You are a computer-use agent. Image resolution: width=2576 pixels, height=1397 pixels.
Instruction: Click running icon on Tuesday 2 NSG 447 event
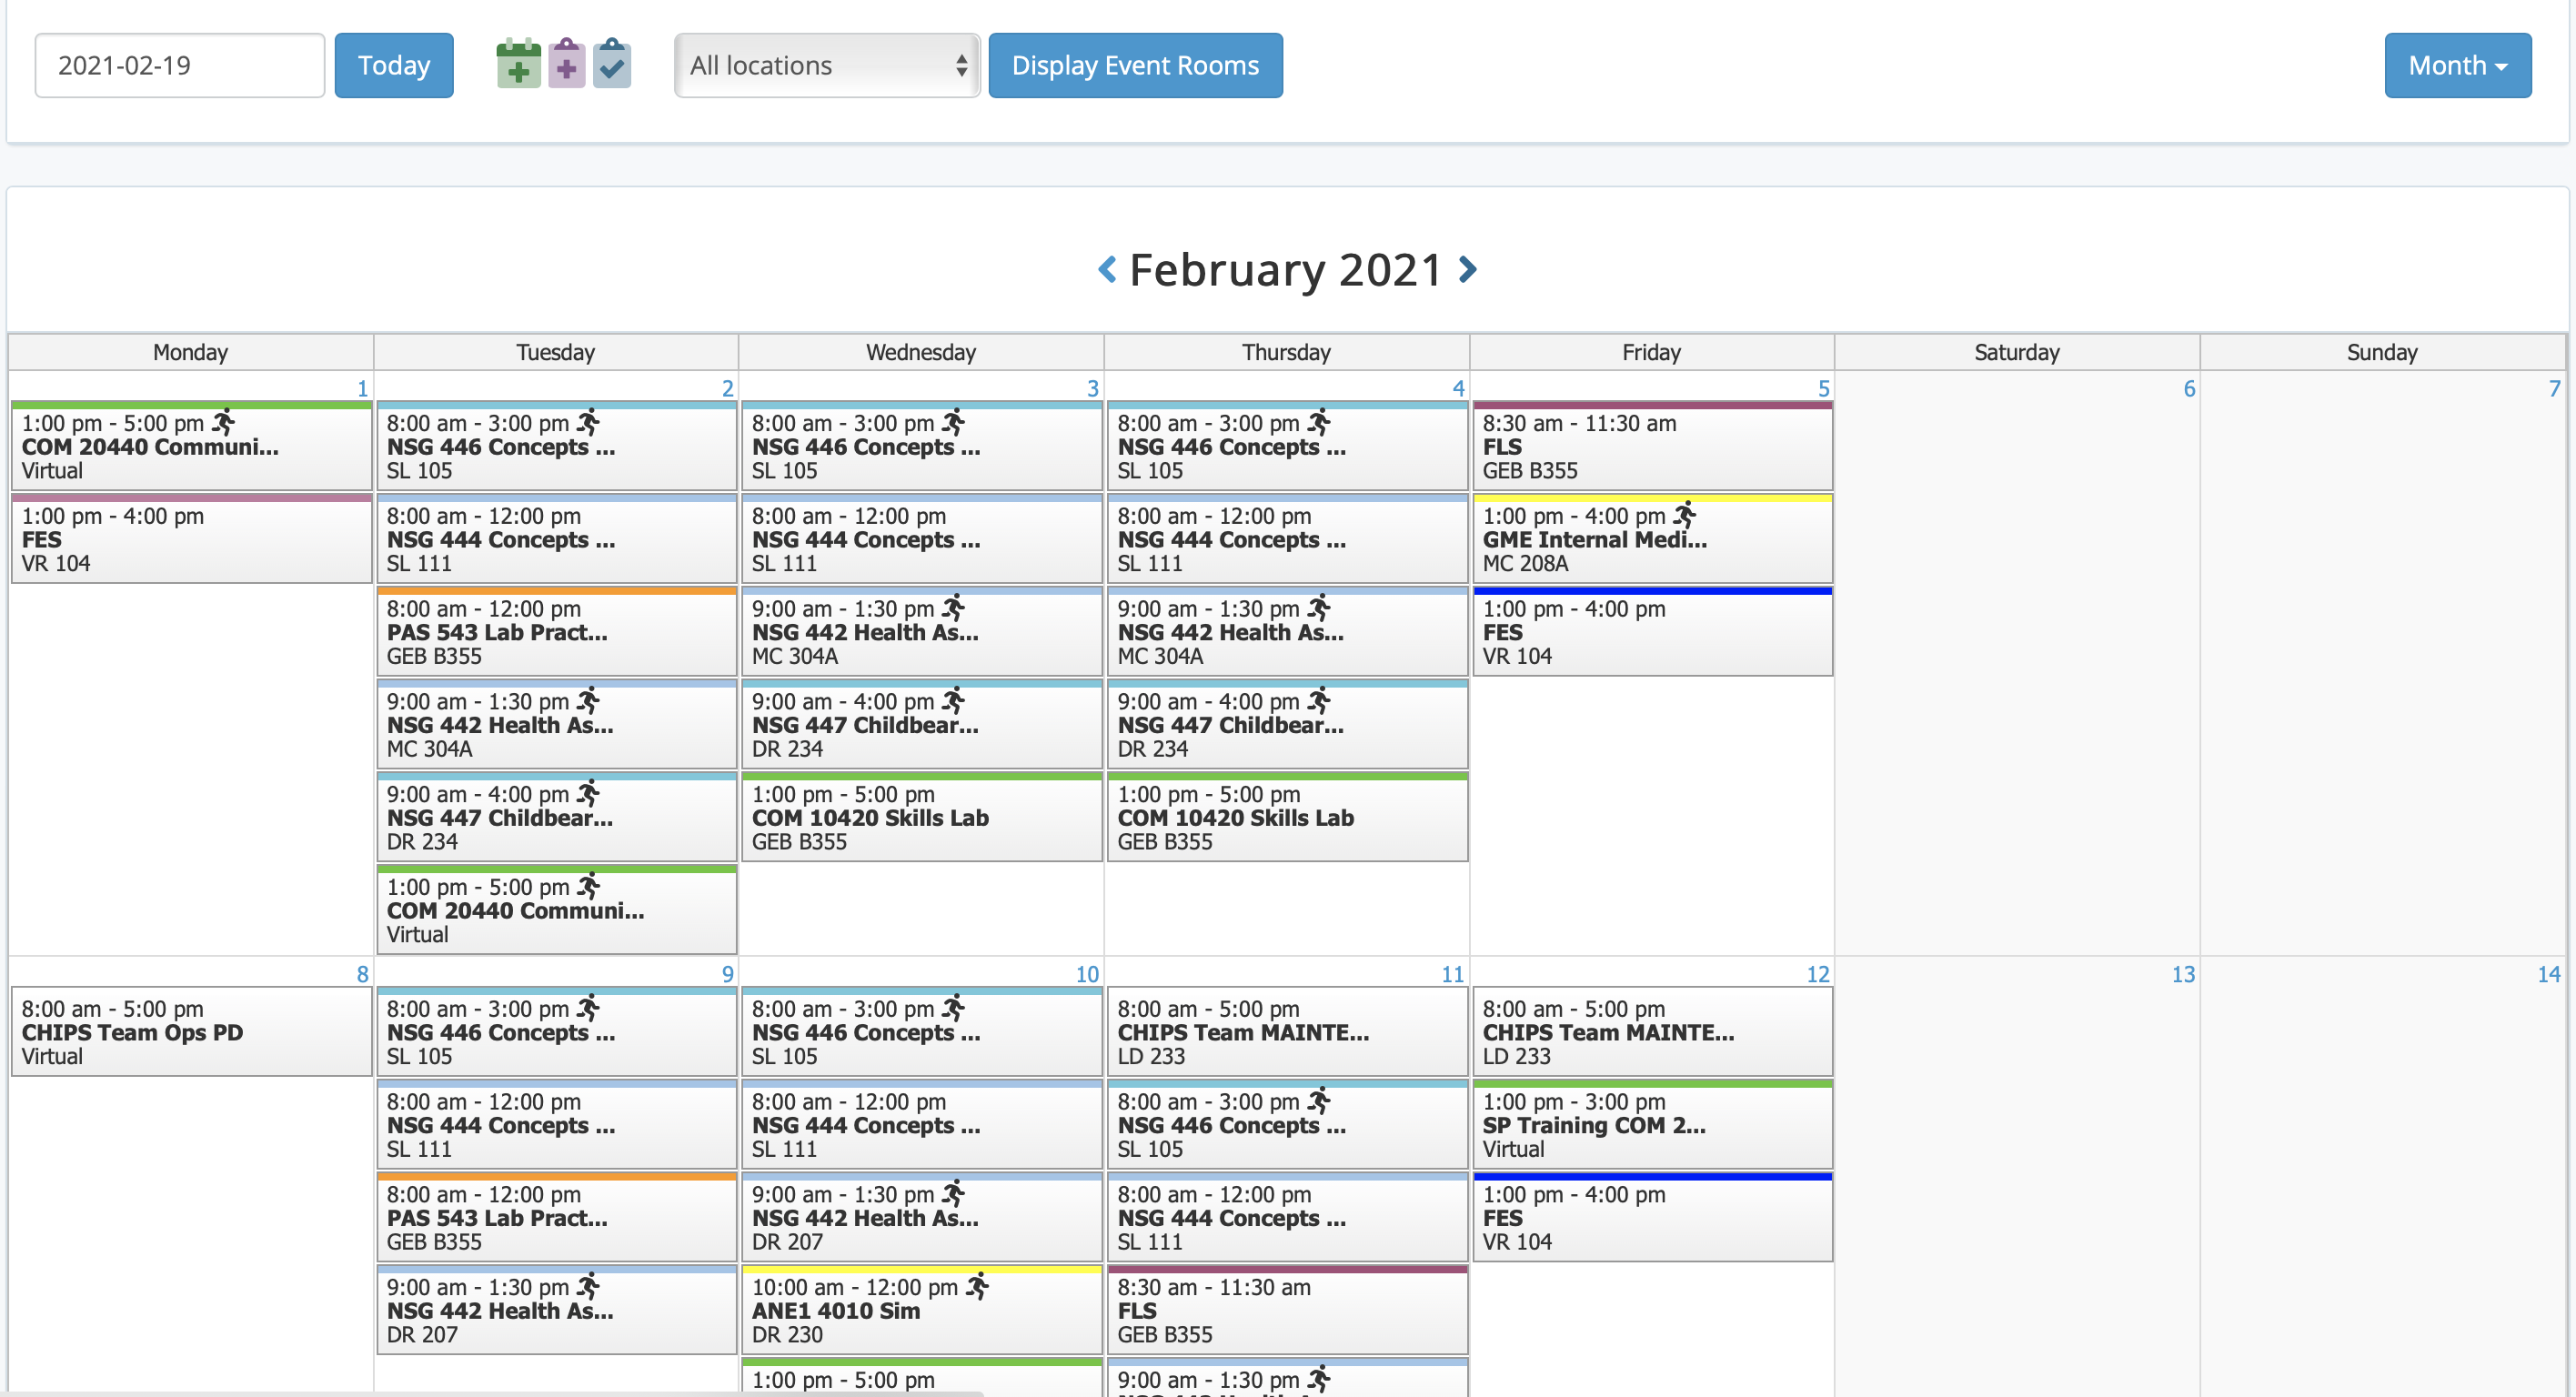pos(588,793)
